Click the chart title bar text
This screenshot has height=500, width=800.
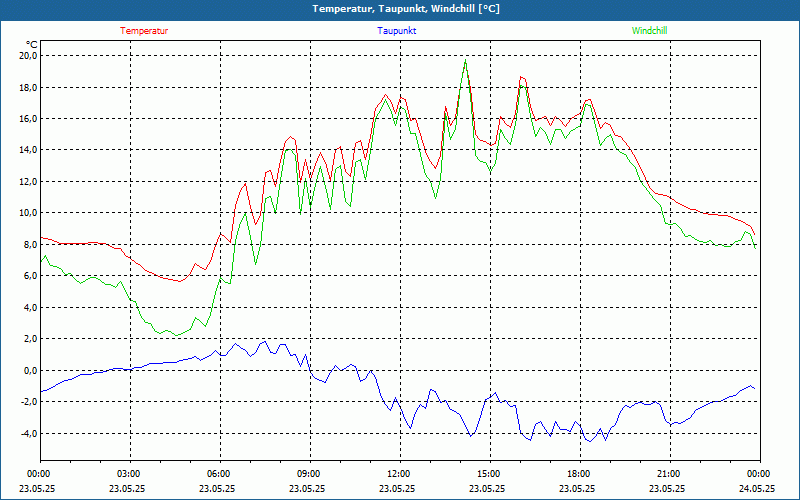pos(406,9)
